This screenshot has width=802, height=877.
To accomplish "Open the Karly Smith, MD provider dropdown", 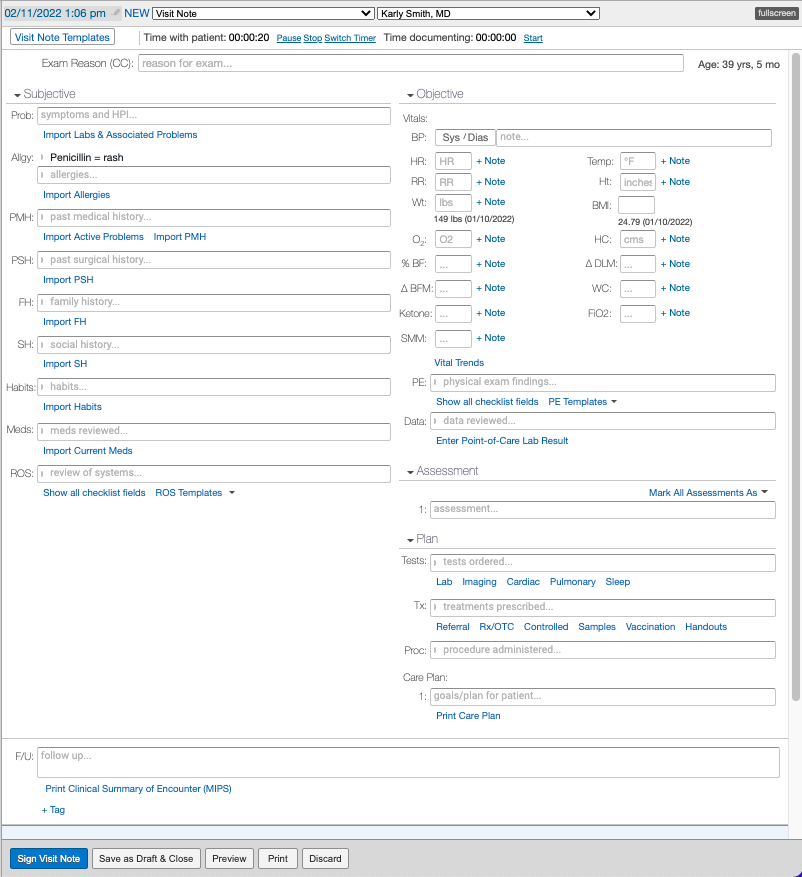I will tap(488, 13).
